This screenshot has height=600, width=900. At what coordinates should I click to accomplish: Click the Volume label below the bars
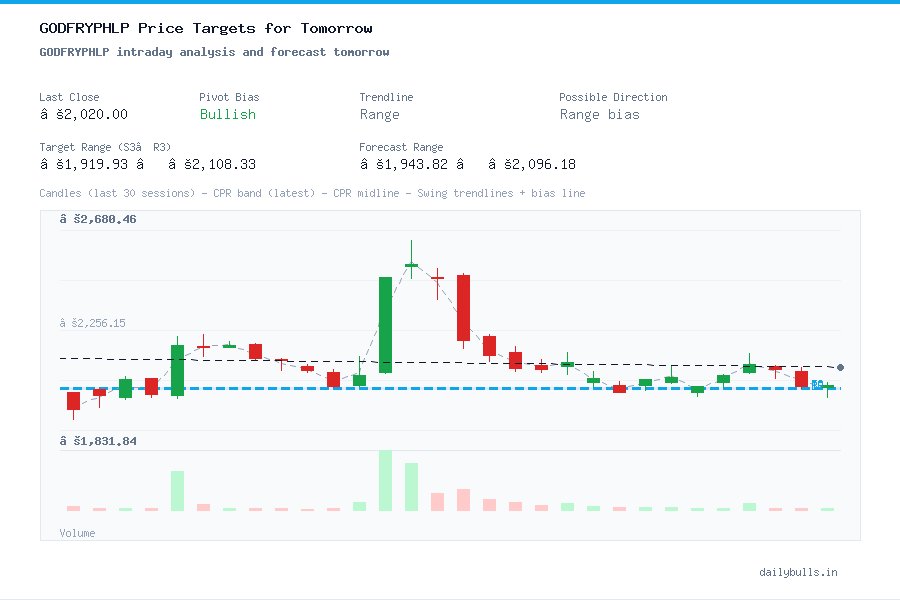[77, 533]
